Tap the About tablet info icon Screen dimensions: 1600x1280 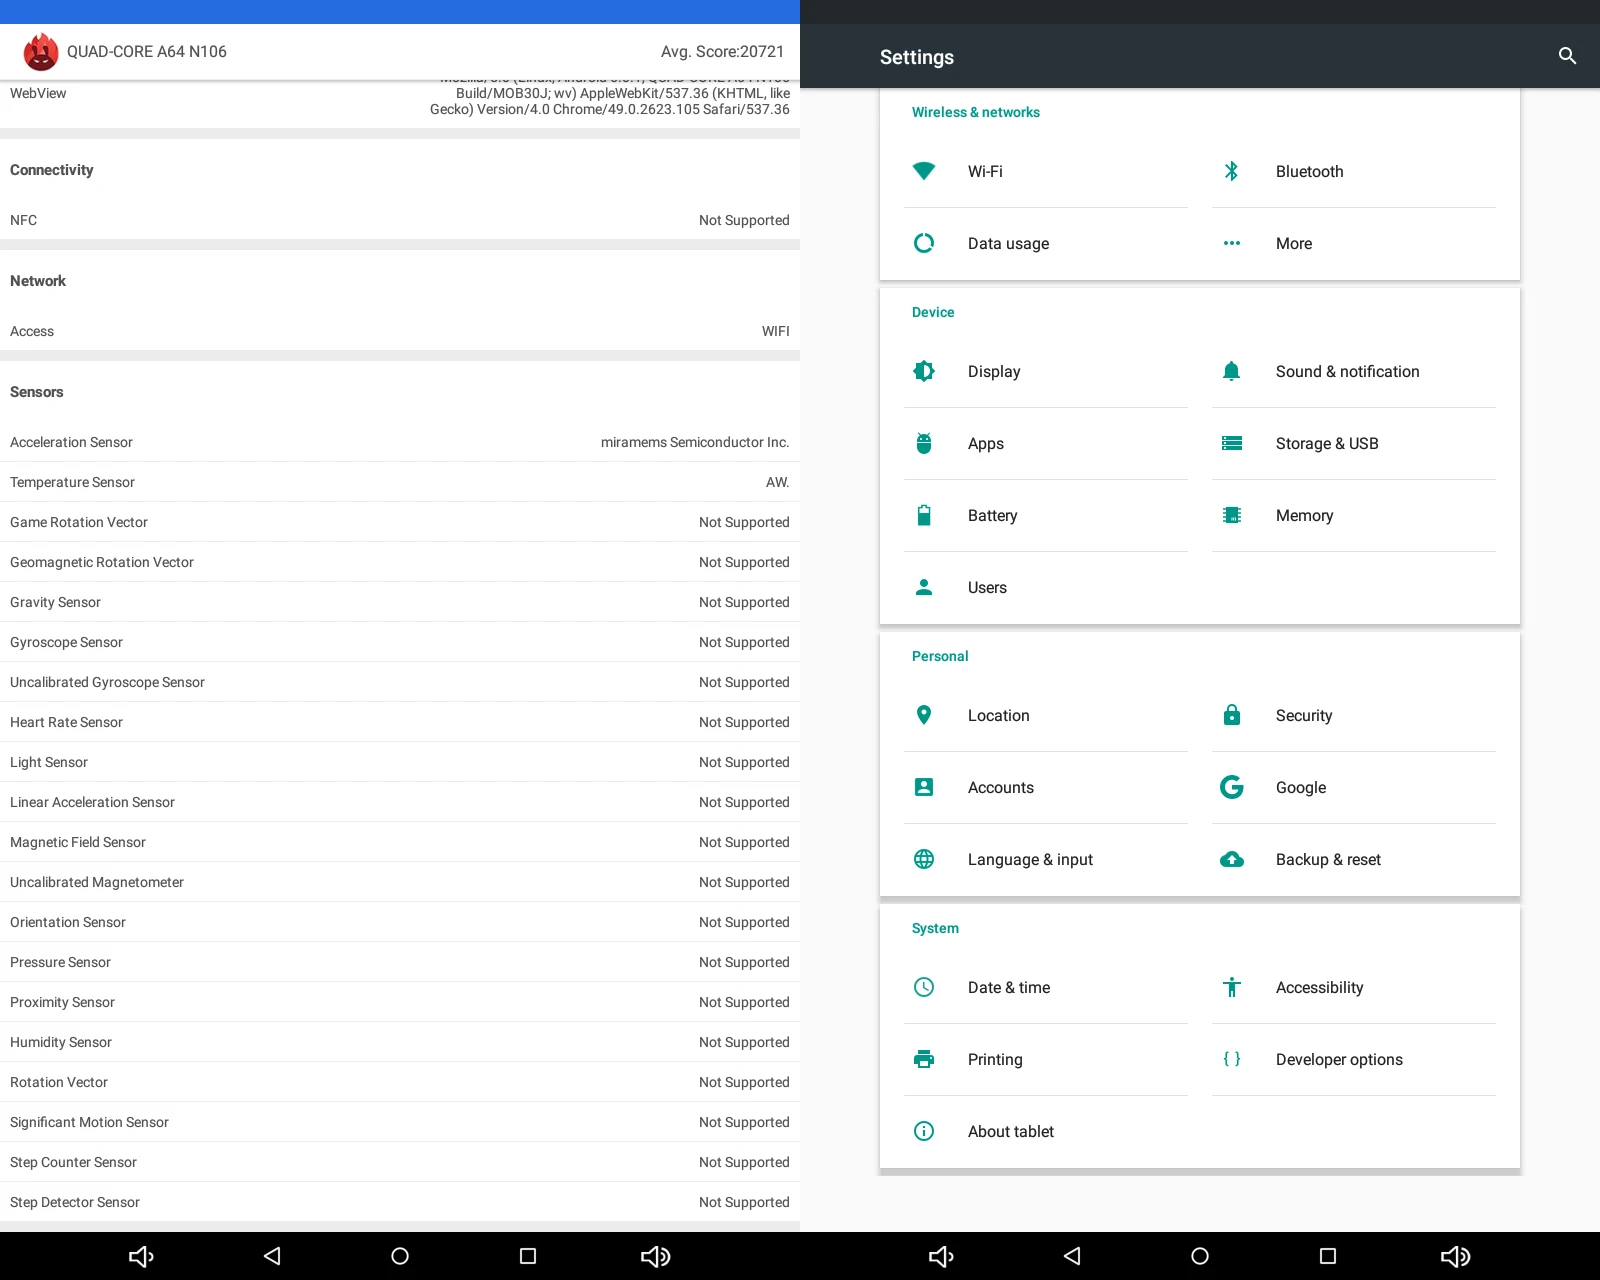point(924,1131)
